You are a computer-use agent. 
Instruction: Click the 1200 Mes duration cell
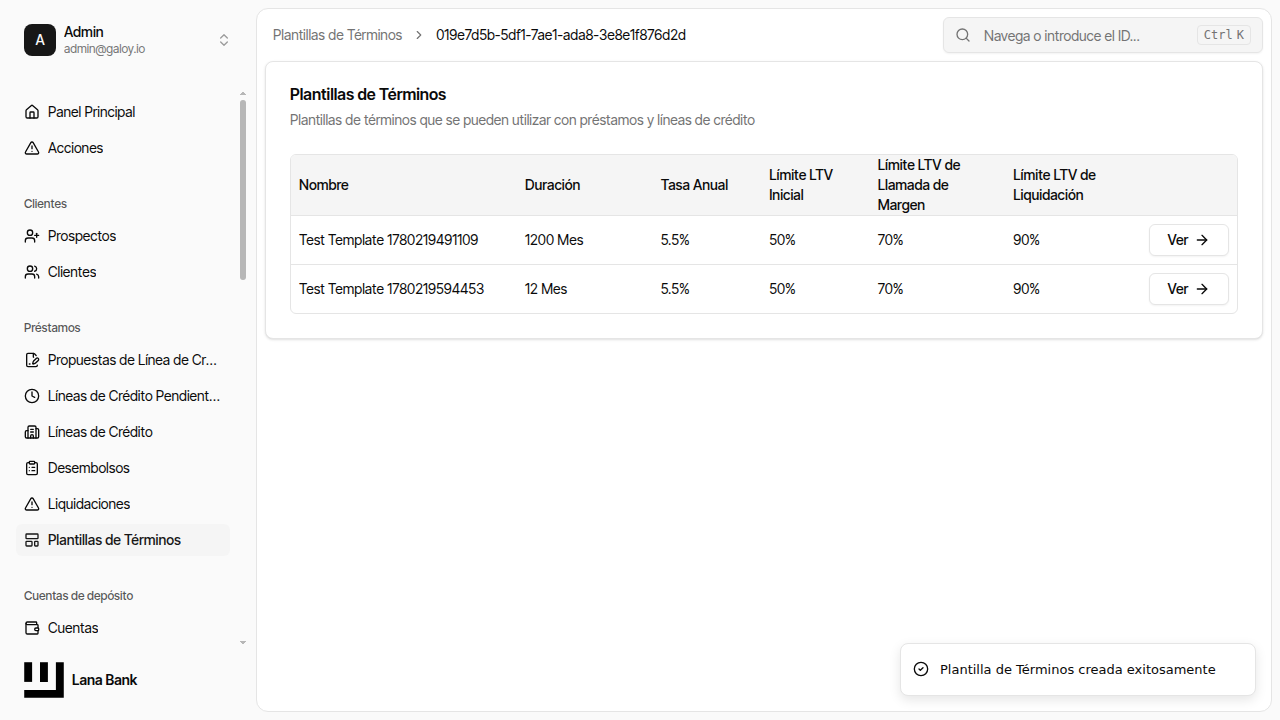(x=554, y=240)
